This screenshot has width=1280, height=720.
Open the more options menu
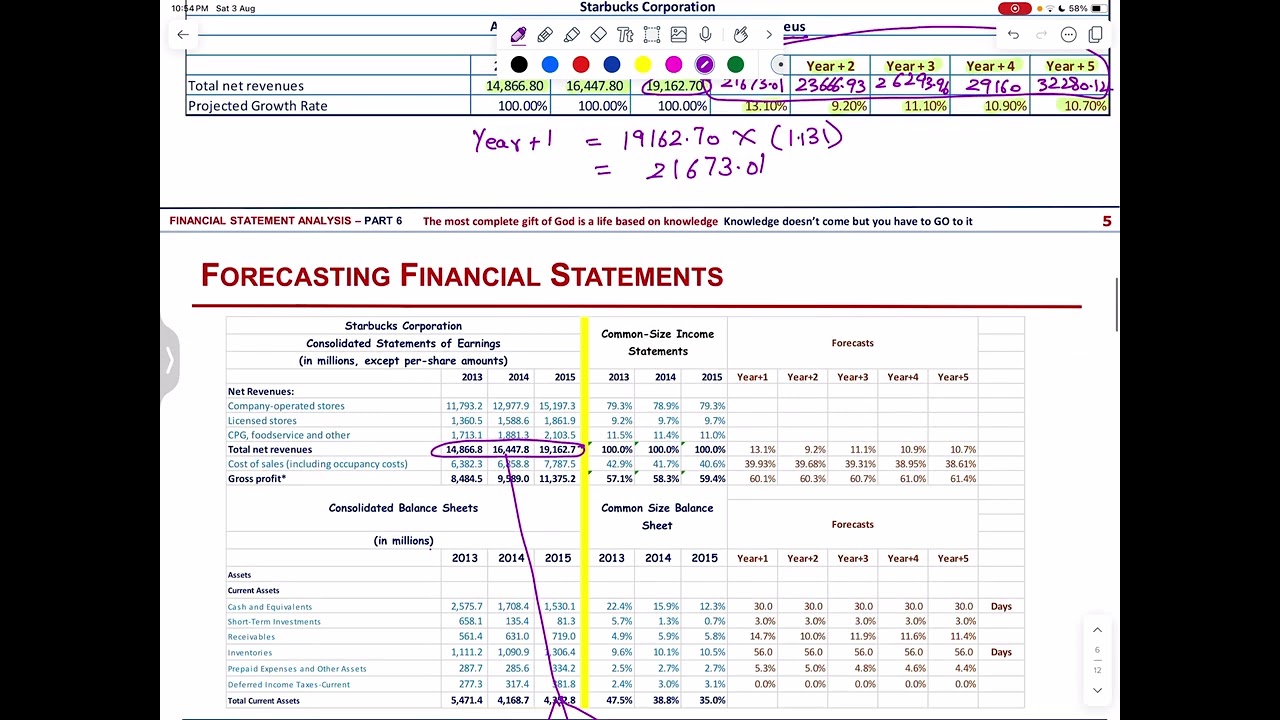point(1069,35)
